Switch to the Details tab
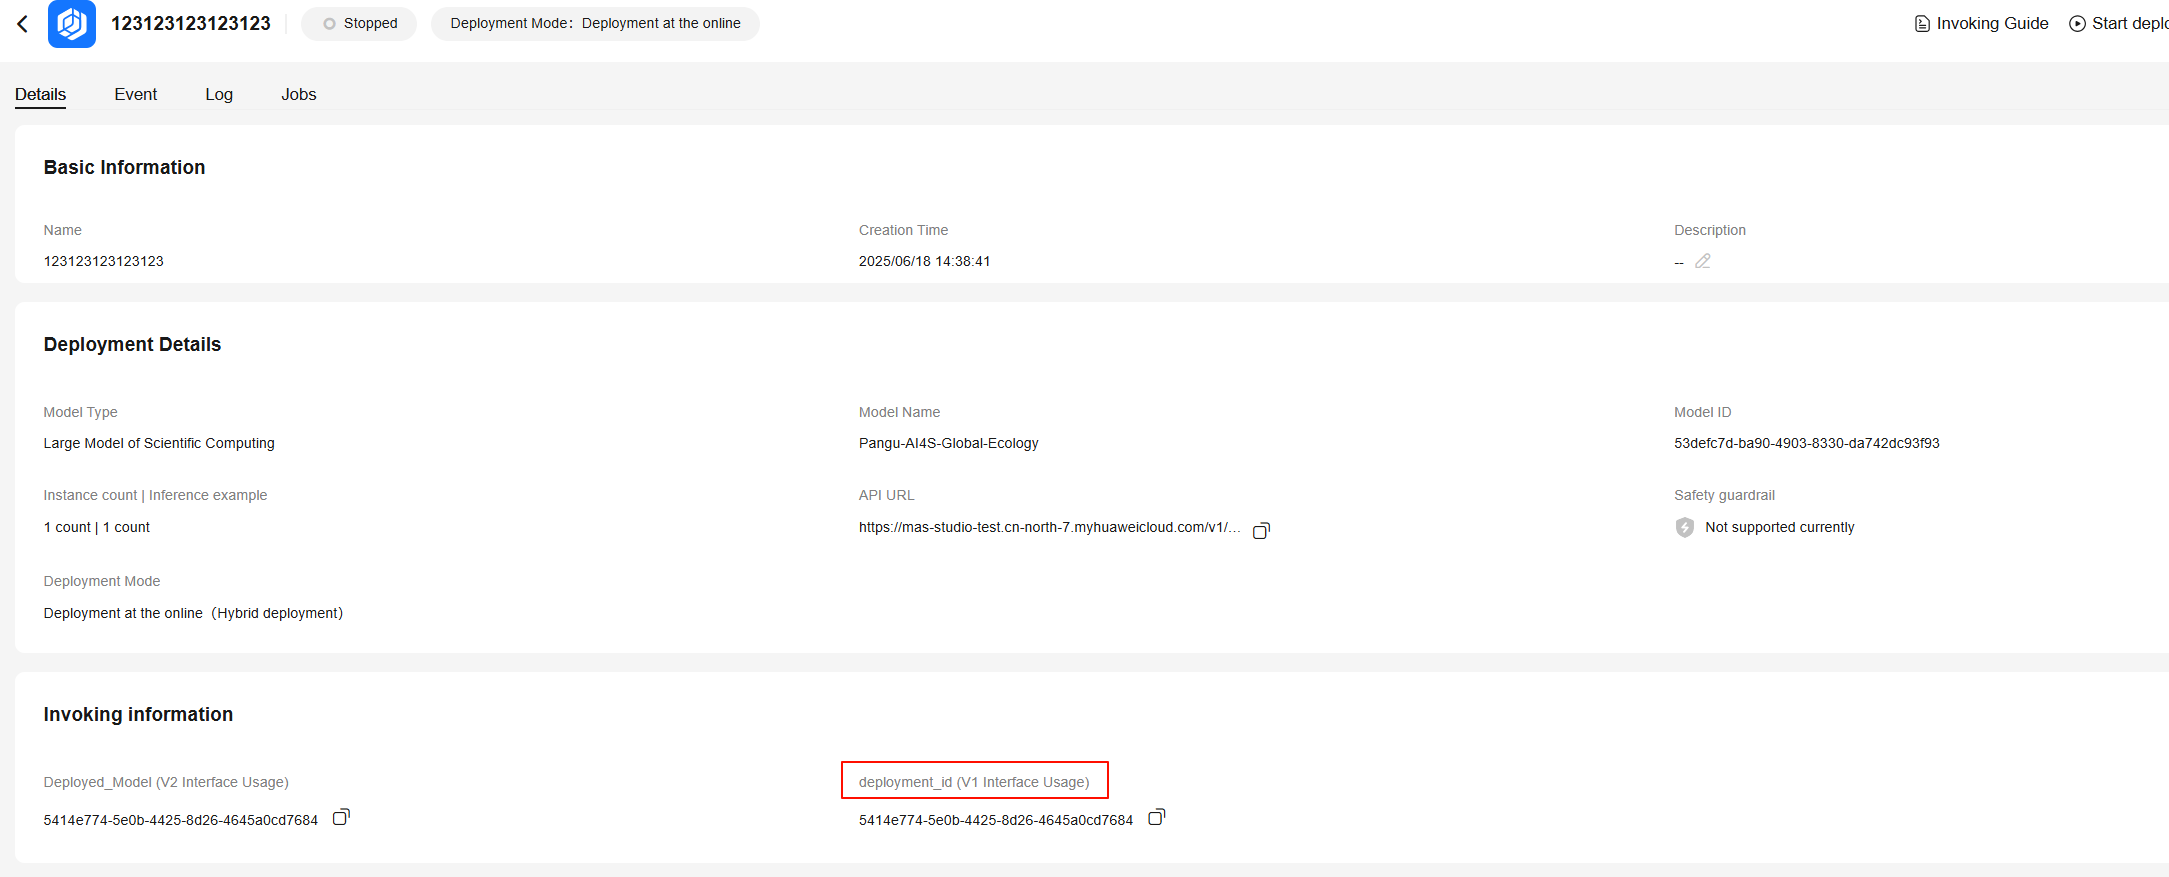The width and height of the screenshot is (2169, 877). point(40,94)
